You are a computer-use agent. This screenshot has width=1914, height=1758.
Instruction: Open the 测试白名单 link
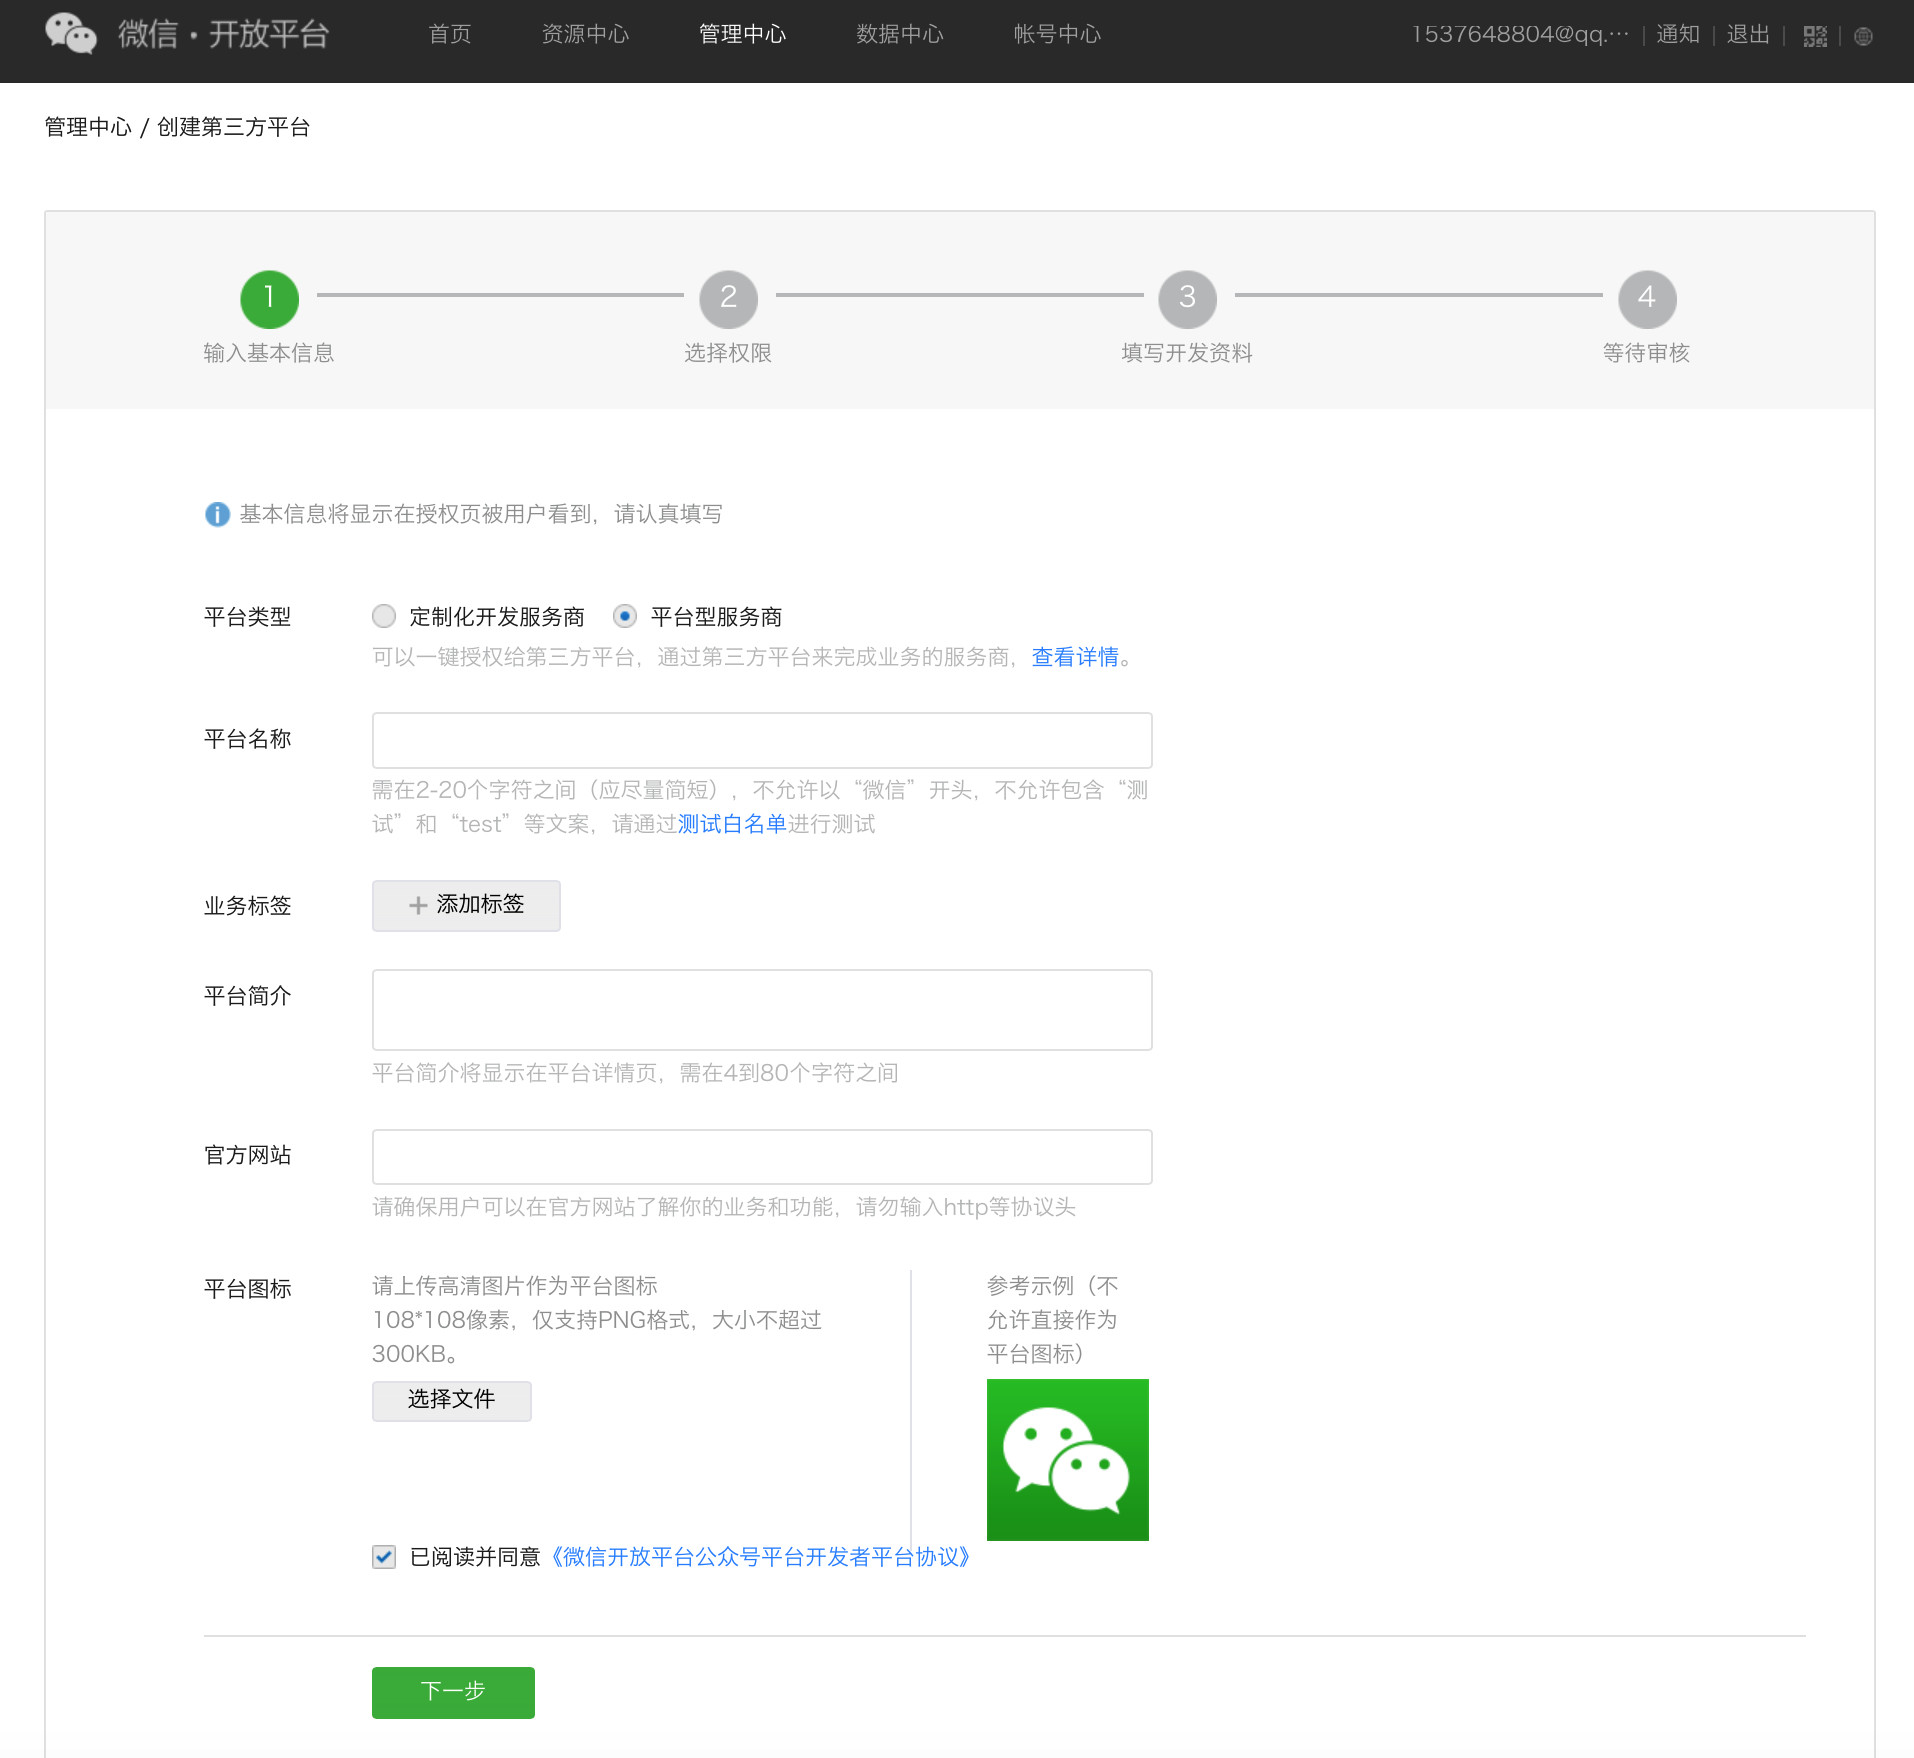coord(732,824)
